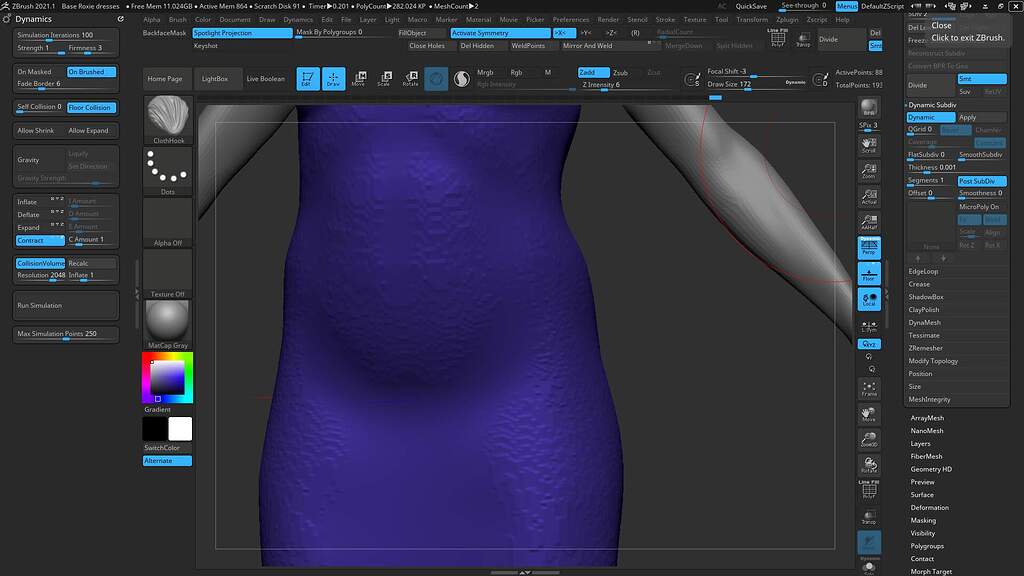This screenshot has width=1024, height=576.
Task: Click the Run Simulation button
Action: [x=63, y=306]
